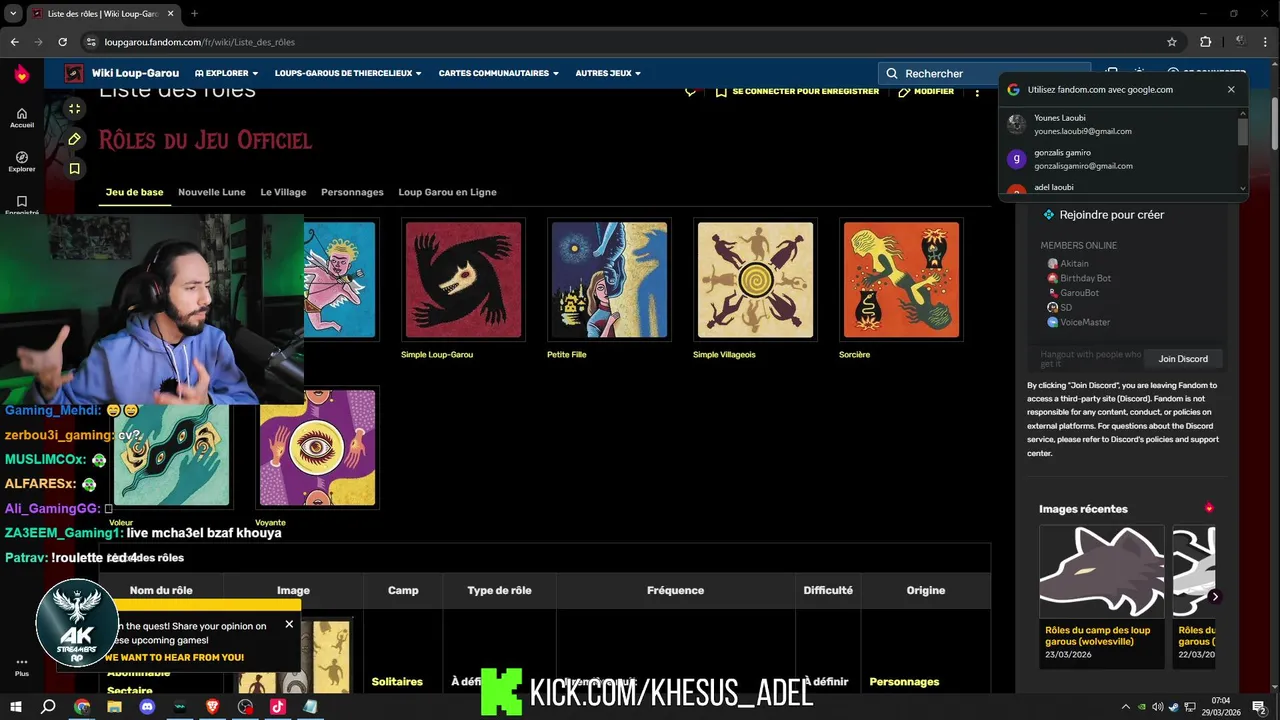Image resolution: width=1280 pixels, height=720 pixels.
Task: Click the pencil edit icon in left rail
Action: (74, 139)
